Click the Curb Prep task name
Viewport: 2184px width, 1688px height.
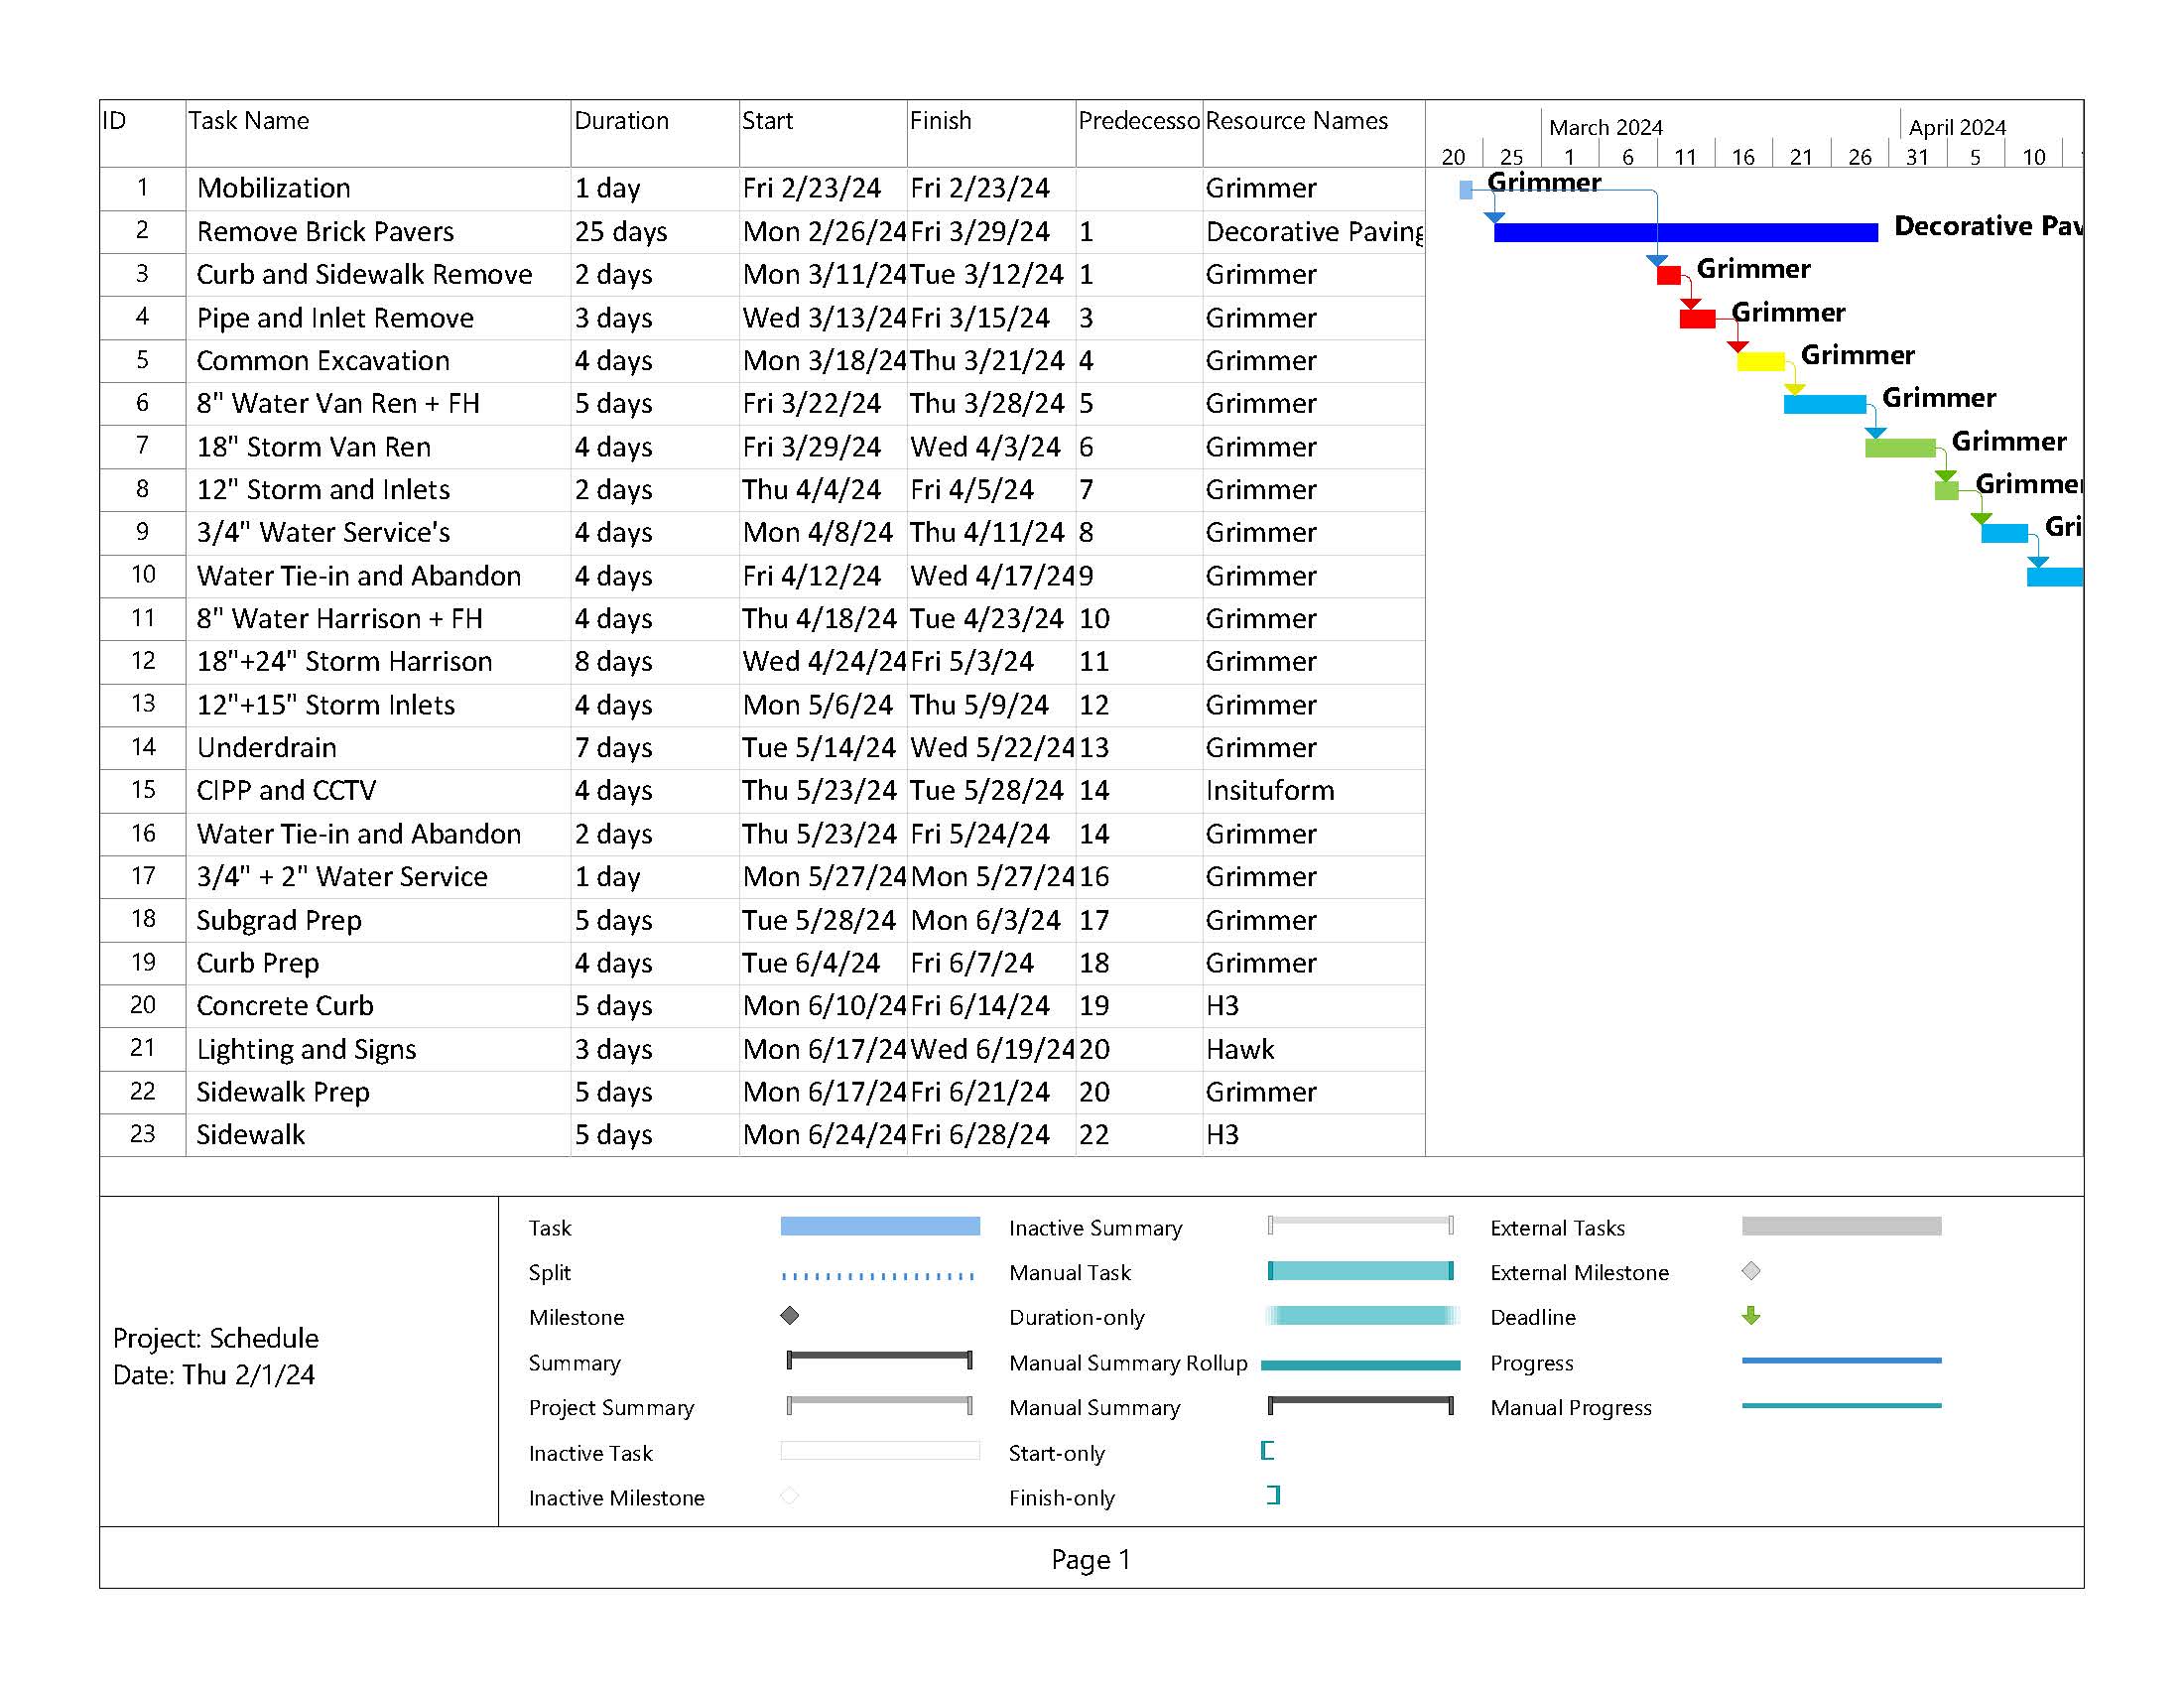click(x=258, y=964)
